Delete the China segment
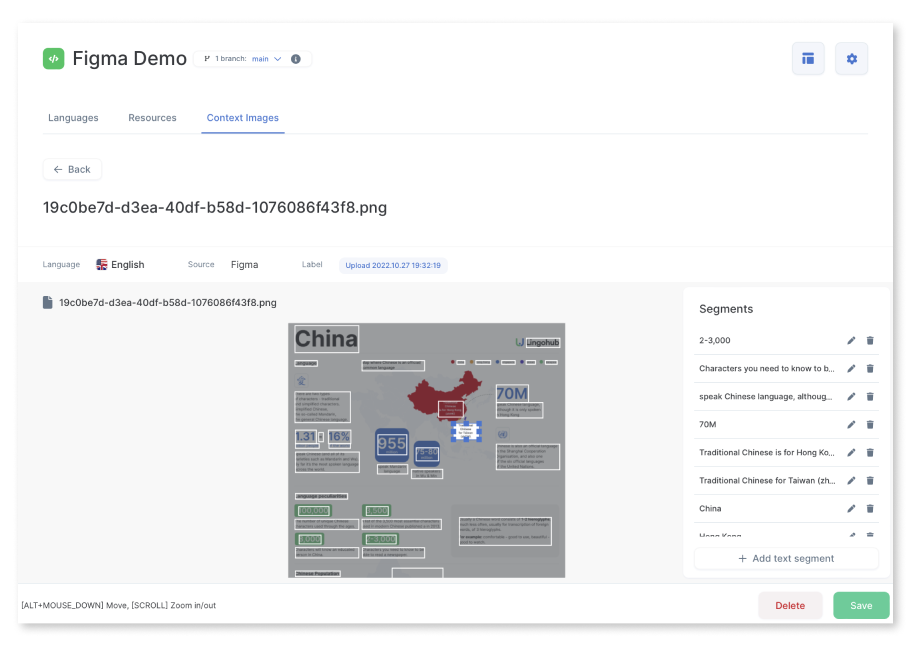Image resolution: width=911 pixels, height=647 pixels. pyautogui.click(x=870, y=509)
